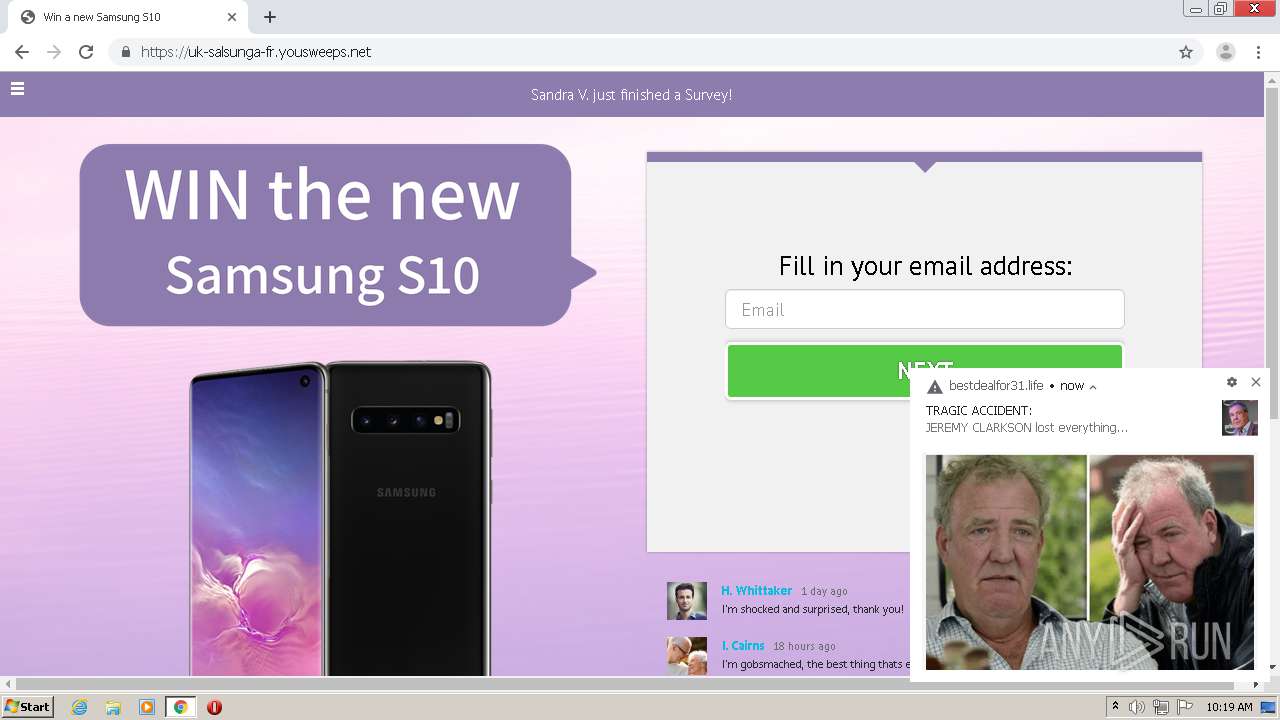Dismiss the bestdealfor31.life notification
This screenshot has height=720, width=1280.
pyautogui.click(x=1256, y=382)
